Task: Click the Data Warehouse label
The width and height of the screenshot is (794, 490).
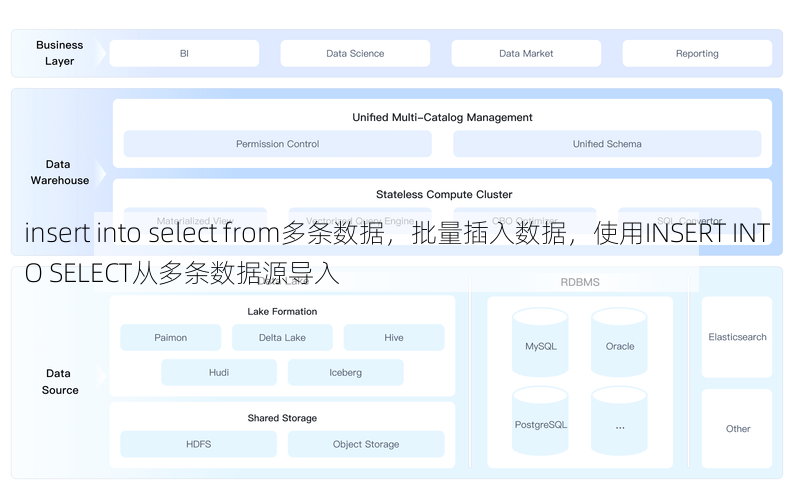Action: [59, 172]
